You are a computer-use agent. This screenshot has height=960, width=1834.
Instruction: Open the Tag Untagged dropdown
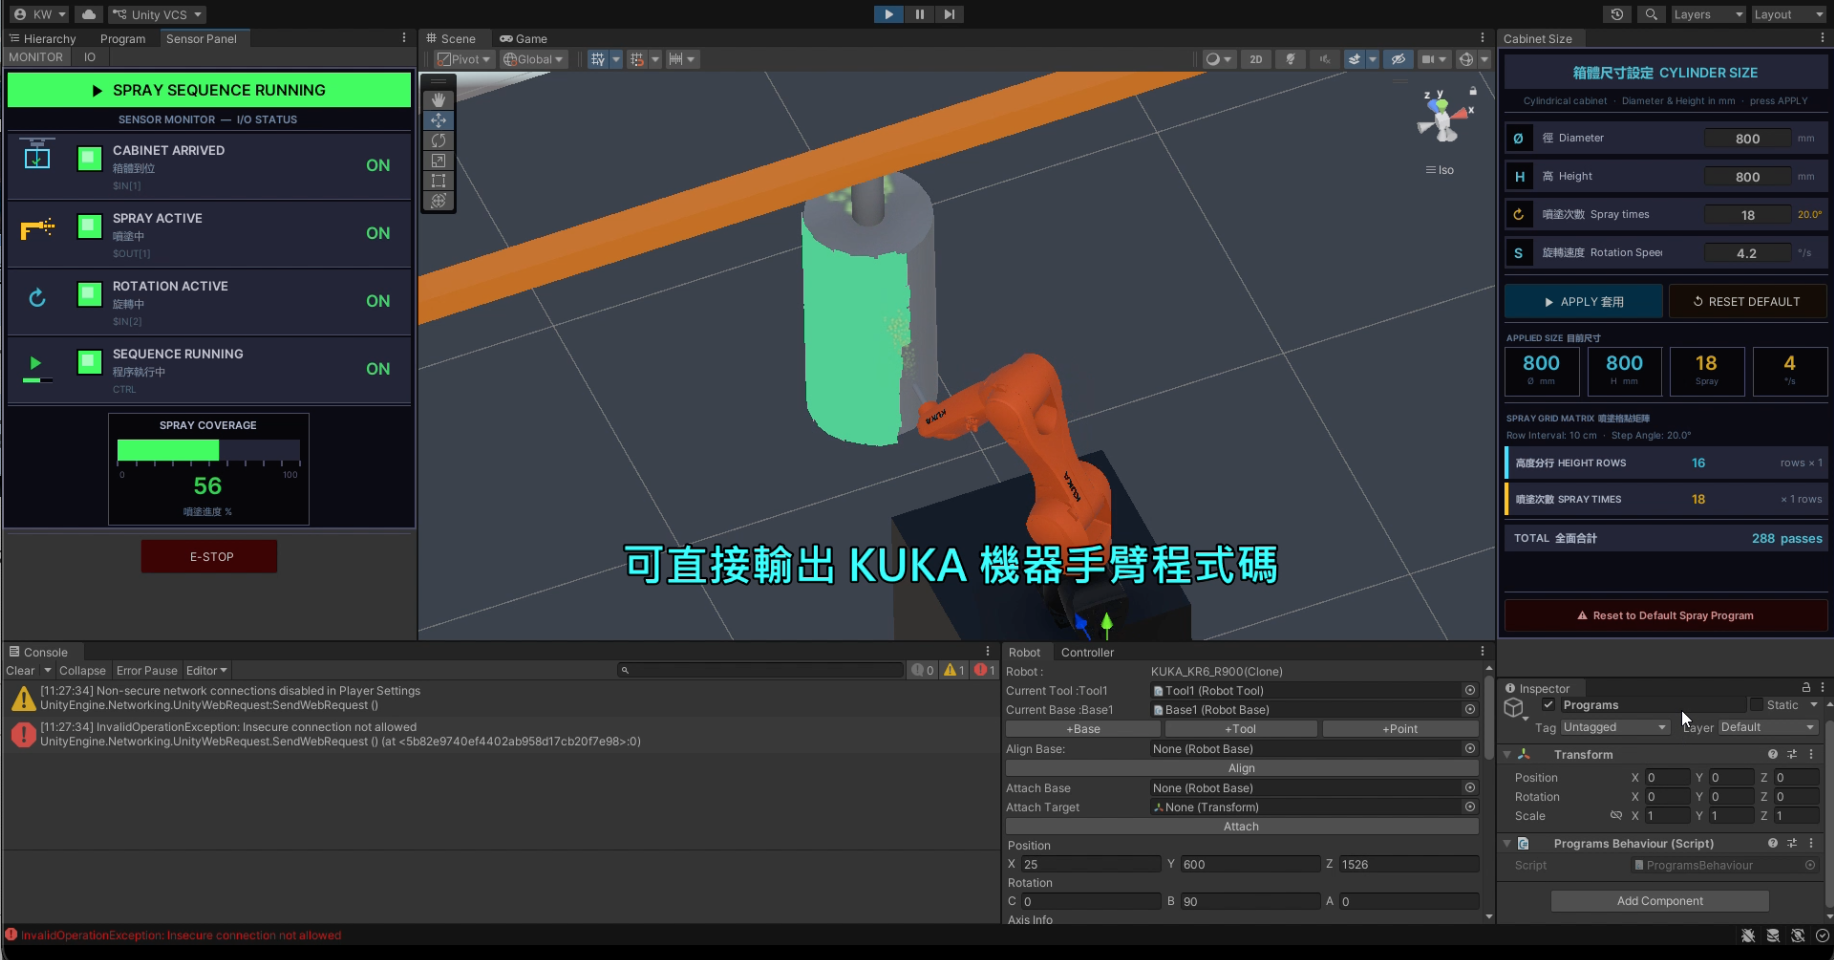[1614, 727]
